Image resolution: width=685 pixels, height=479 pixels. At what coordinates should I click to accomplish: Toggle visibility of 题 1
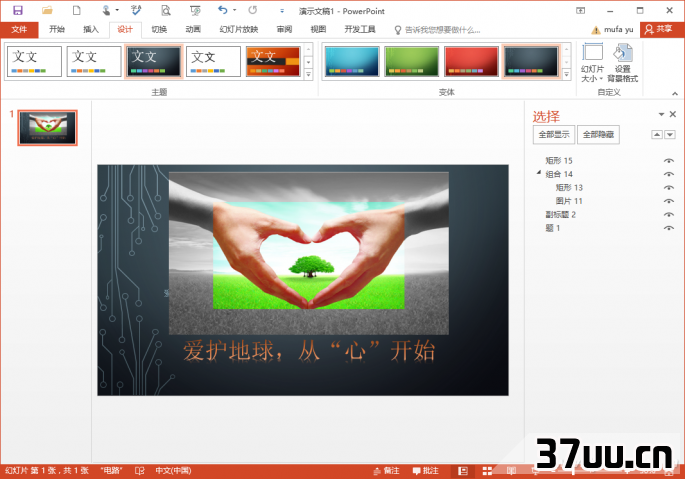[x=668, y=228]
